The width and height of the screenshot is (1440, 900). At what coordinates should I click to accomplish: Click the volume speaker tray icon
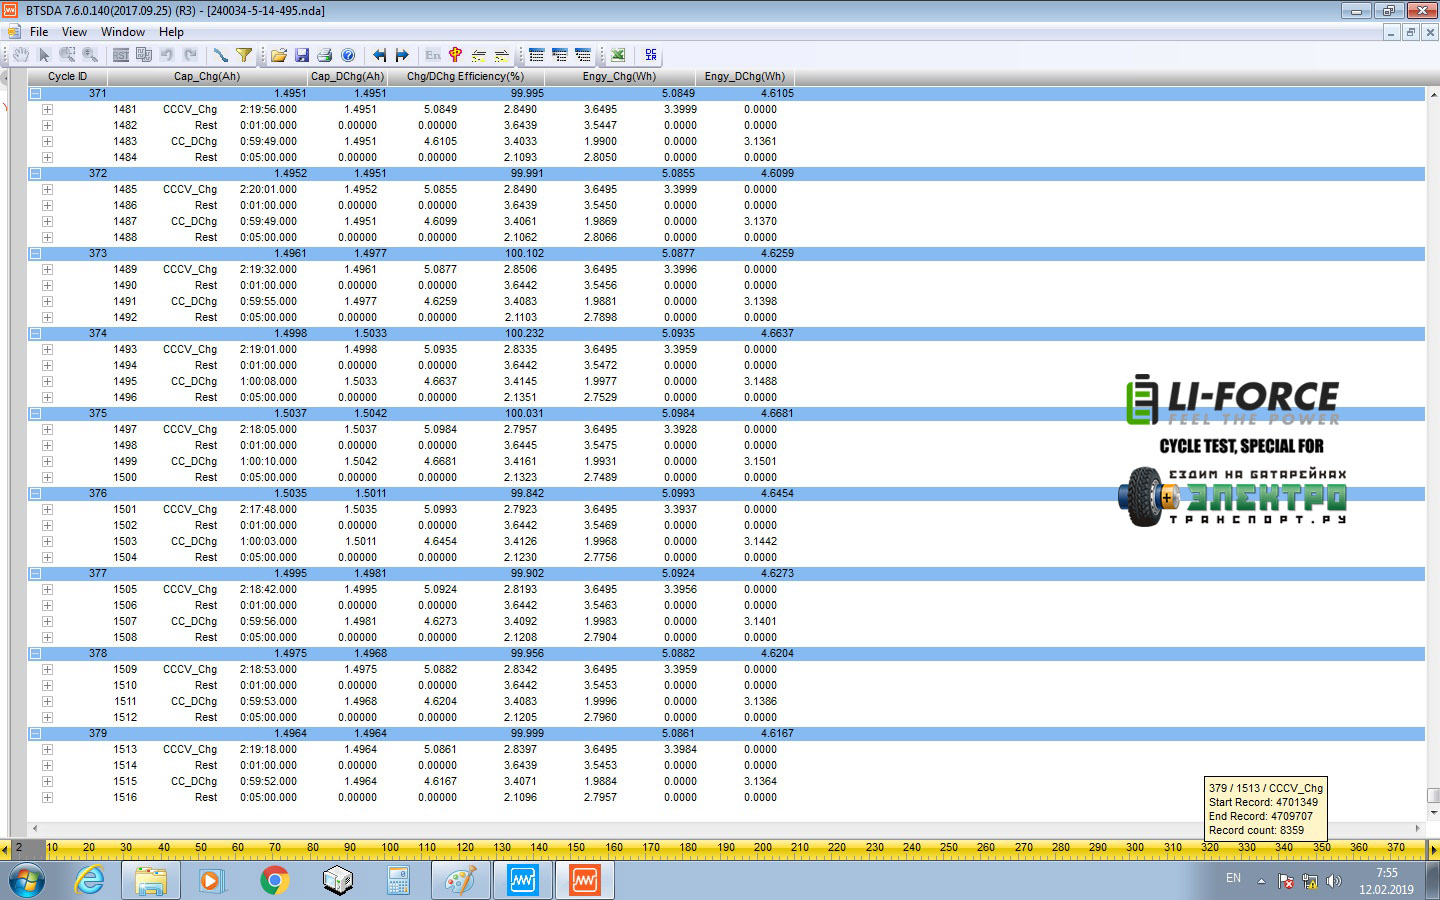pyautogui.click(x=1334, y=881)
